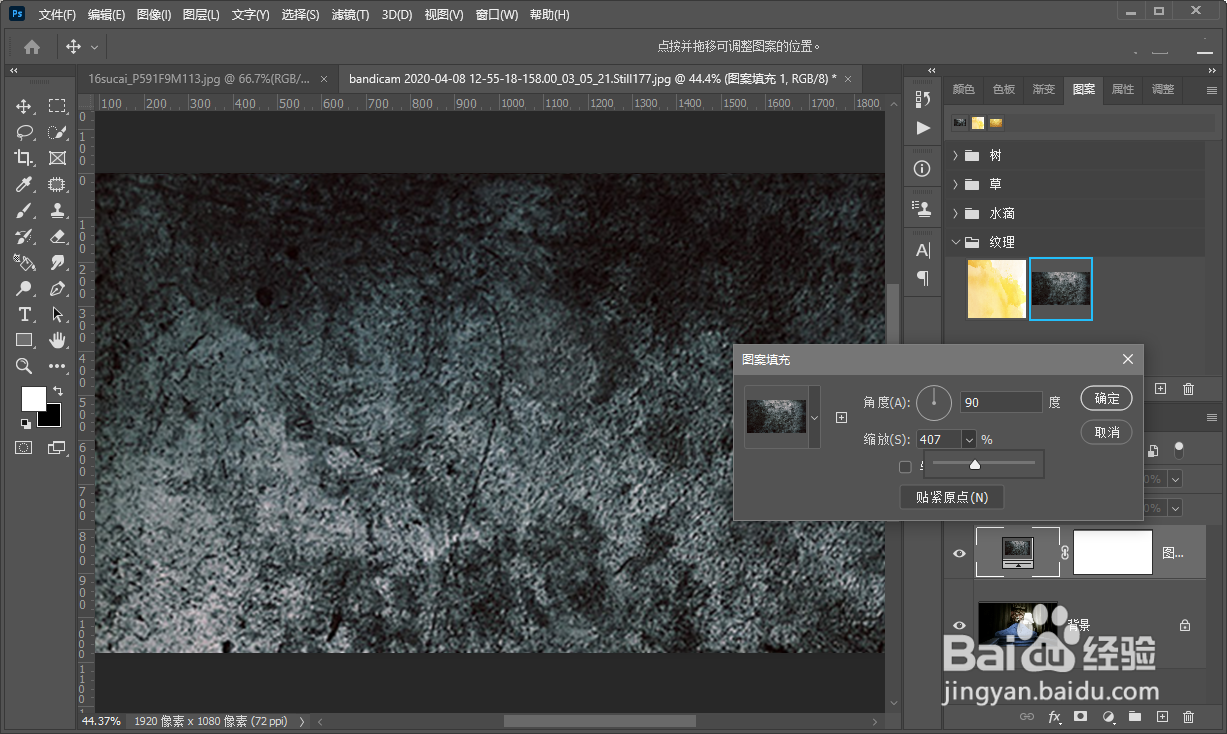This screenshot has width=1227, height=734.
Task: Select the Clone Stamp tool
Action: coord(57,210)
